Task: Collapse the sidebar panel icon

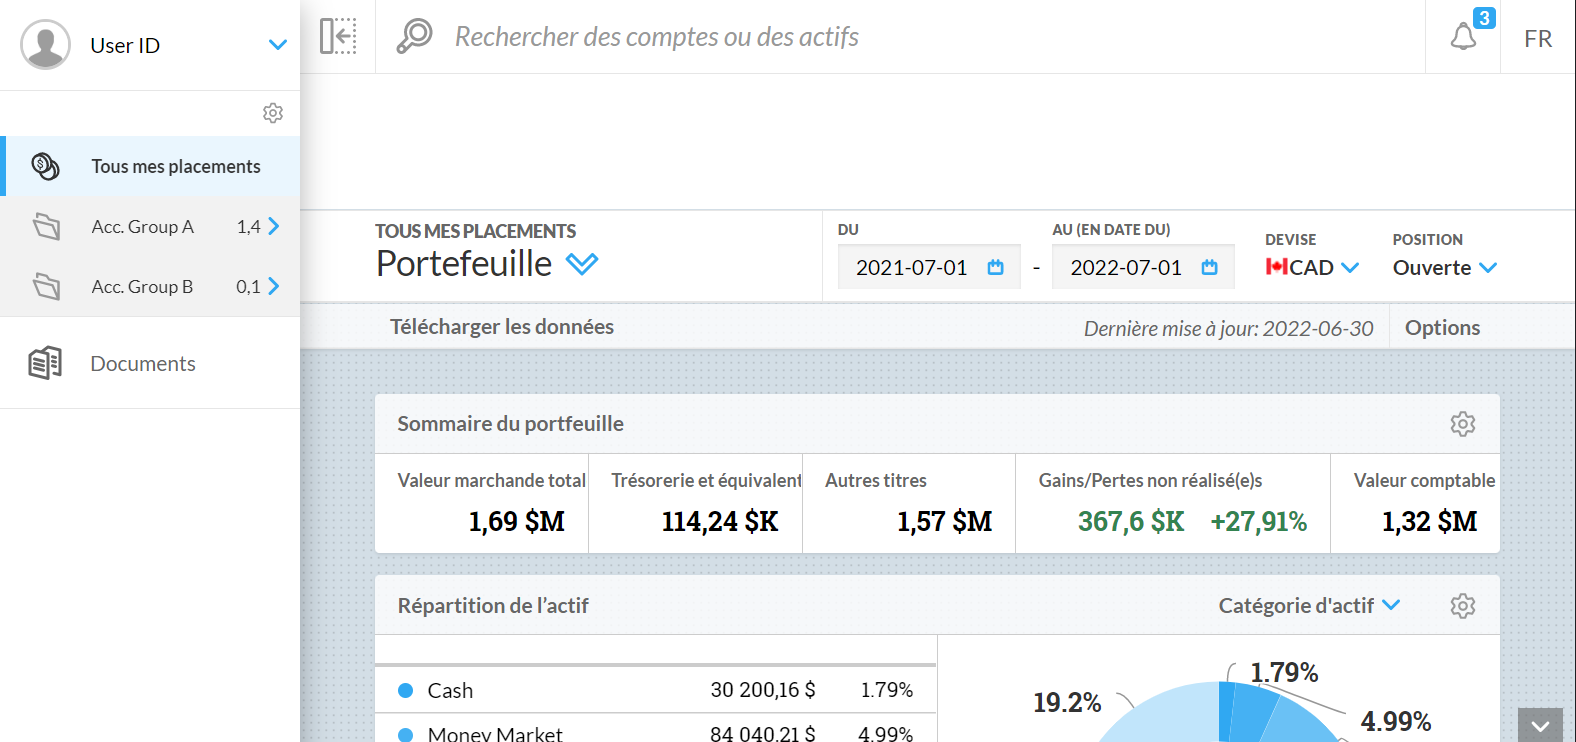Action: coord(338,36)
